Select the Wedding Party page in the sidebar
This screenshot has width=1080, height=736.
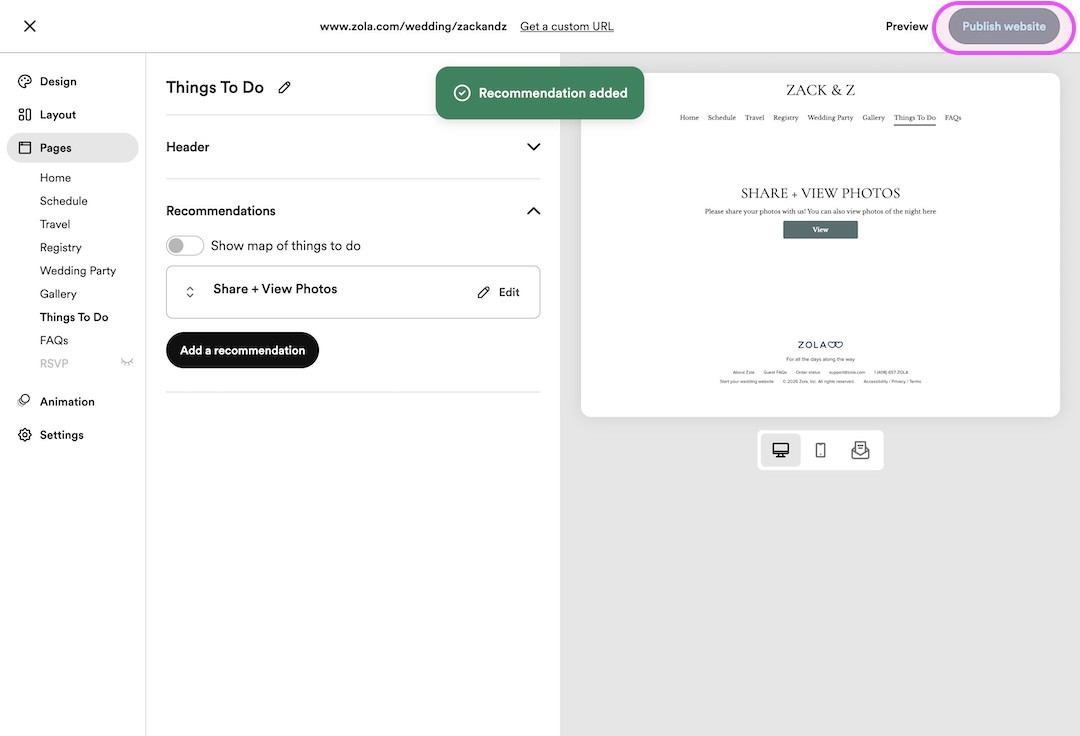point(78,271)
